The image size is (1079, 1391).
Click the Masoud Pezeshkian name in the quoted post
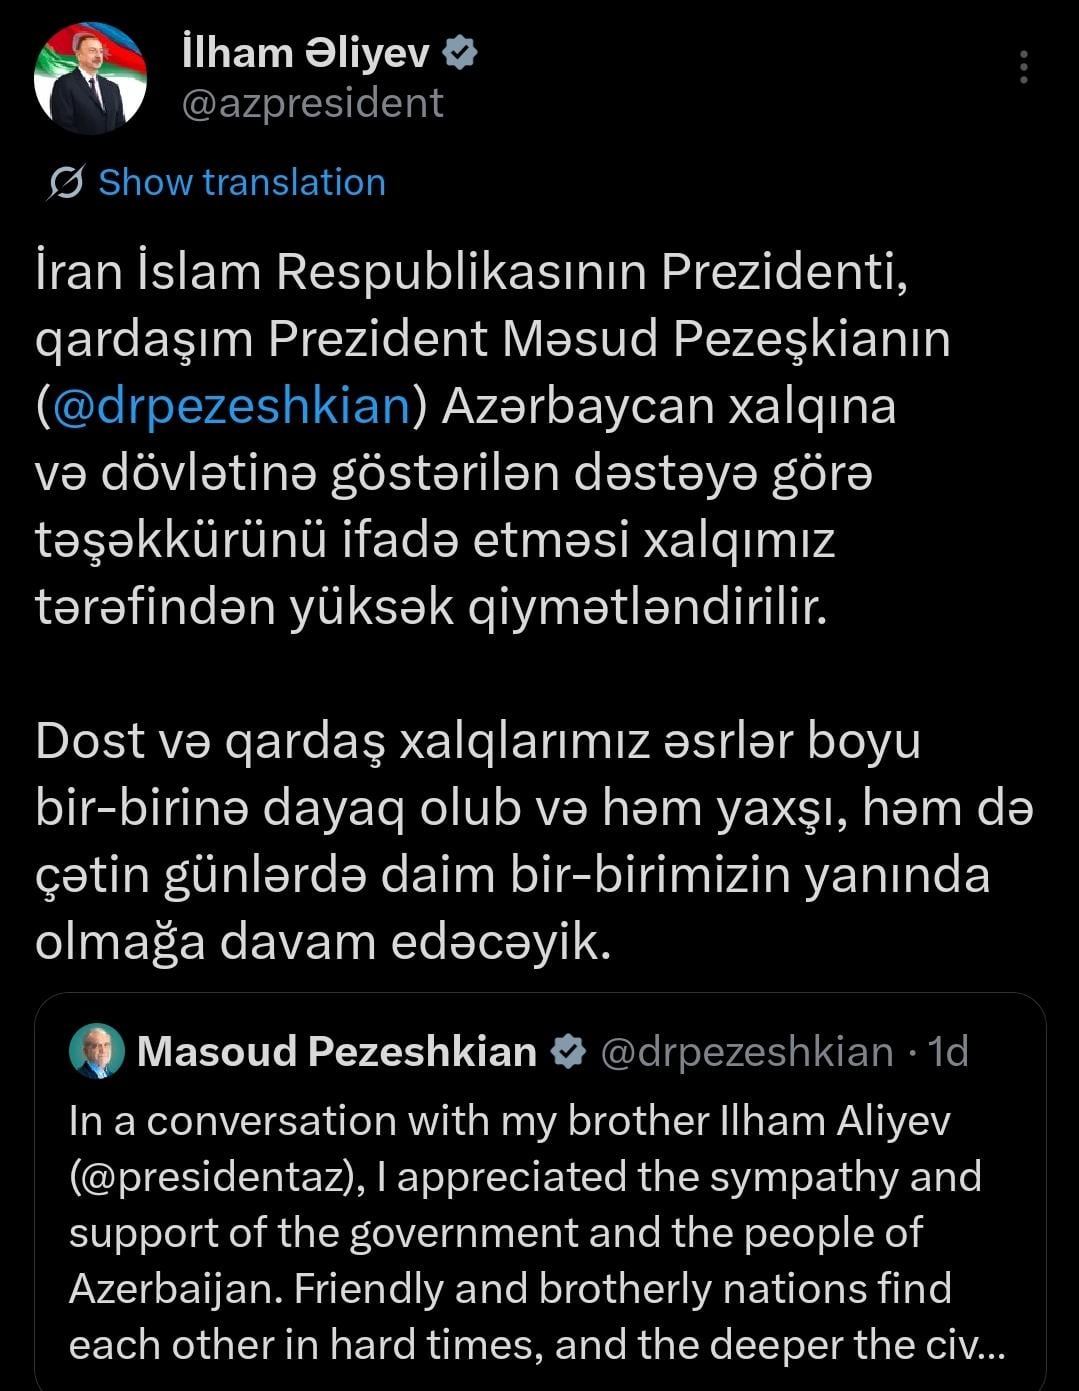[337, 1052]
